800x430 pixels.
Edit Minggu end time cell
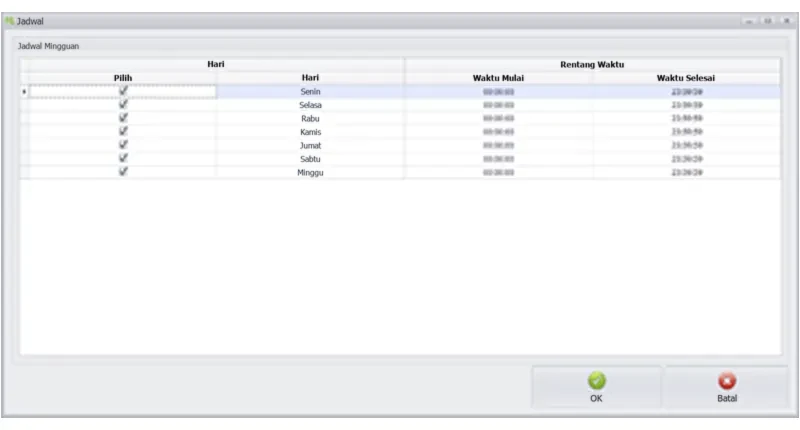(686, 172)
